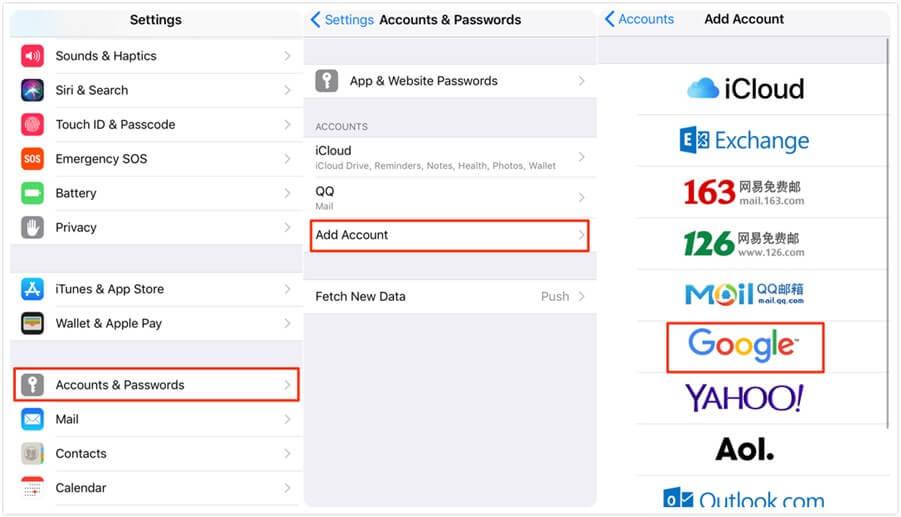
Task: Tap the green Battery icon
Action: point(33,193)
